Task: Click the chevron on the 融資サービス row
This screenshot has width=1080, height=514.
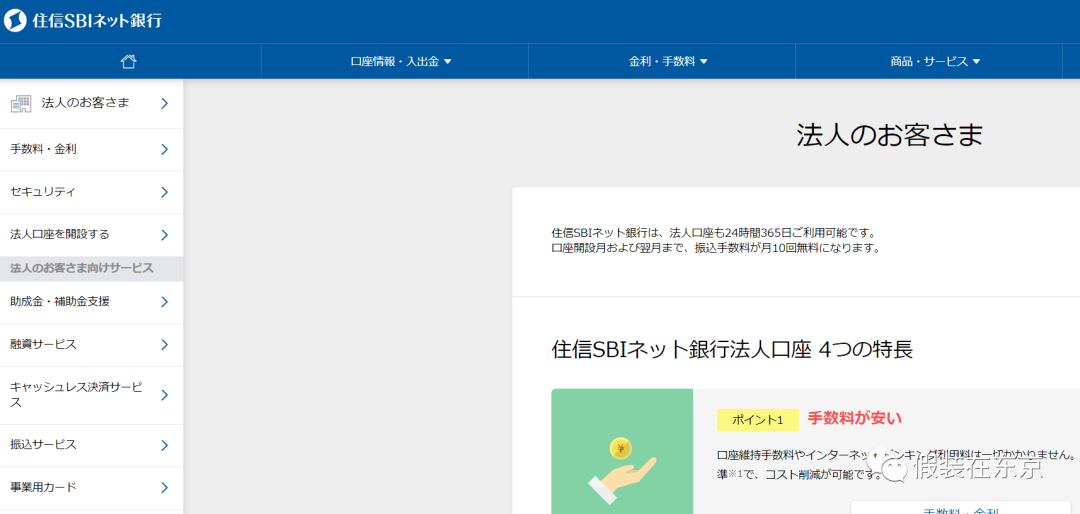Action: coord(164,345)
